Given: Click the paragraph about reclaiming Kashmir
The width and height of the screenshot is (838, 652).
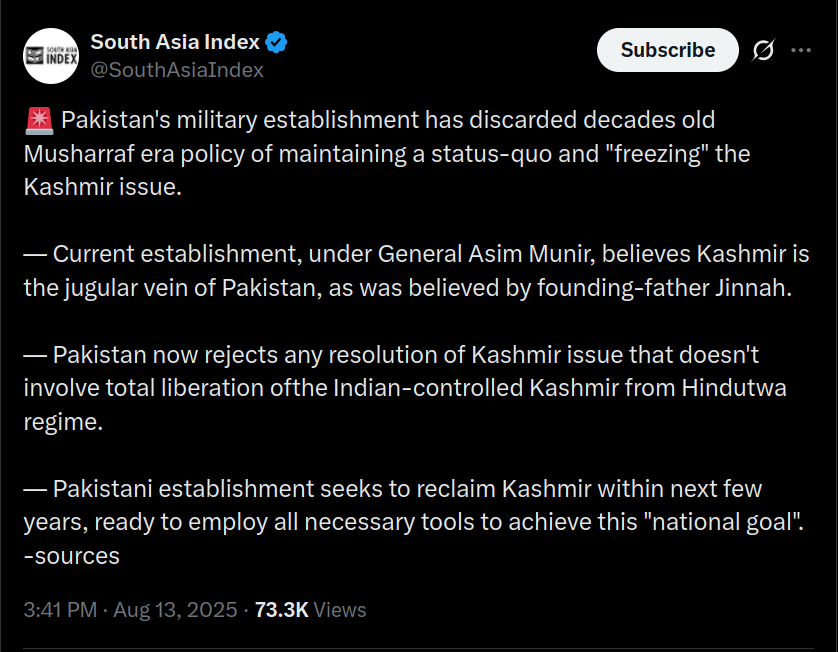Looking at the screenshot, I should (x=400, y=505).
